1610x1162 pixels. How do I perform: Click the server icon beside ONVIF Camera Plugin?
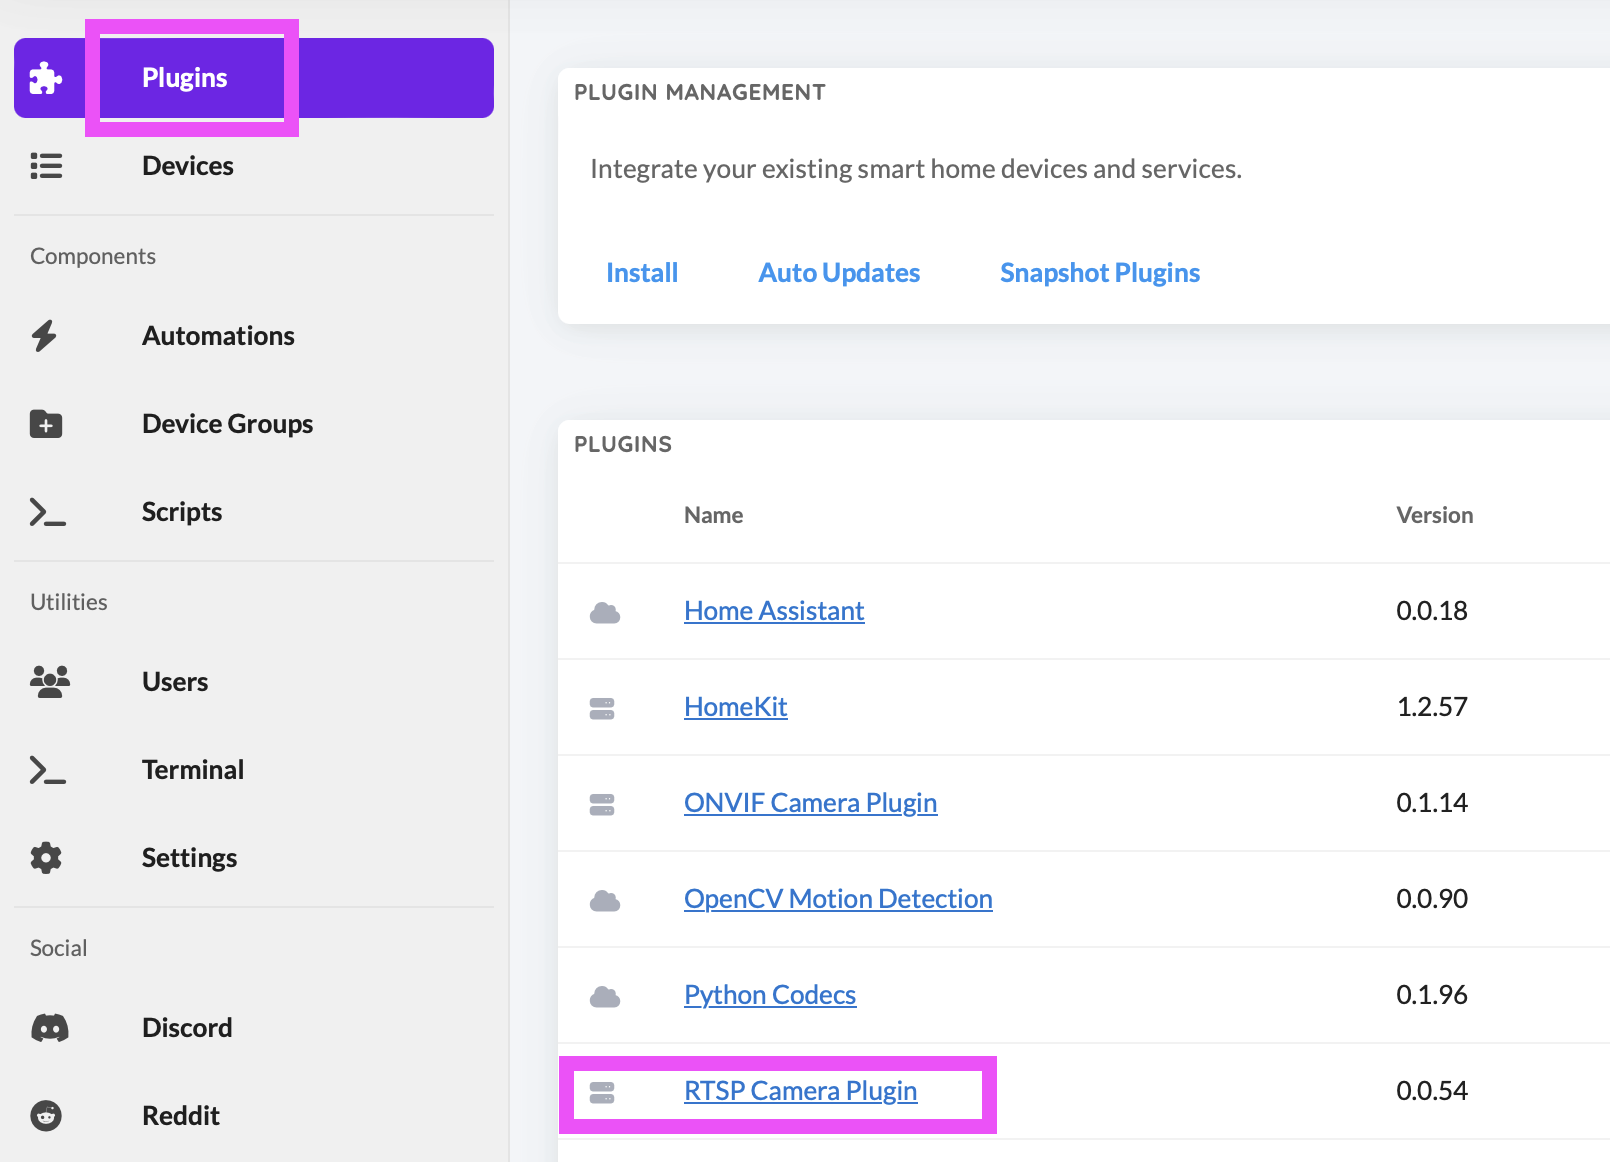pyautogui.click(x=602, y=804)
